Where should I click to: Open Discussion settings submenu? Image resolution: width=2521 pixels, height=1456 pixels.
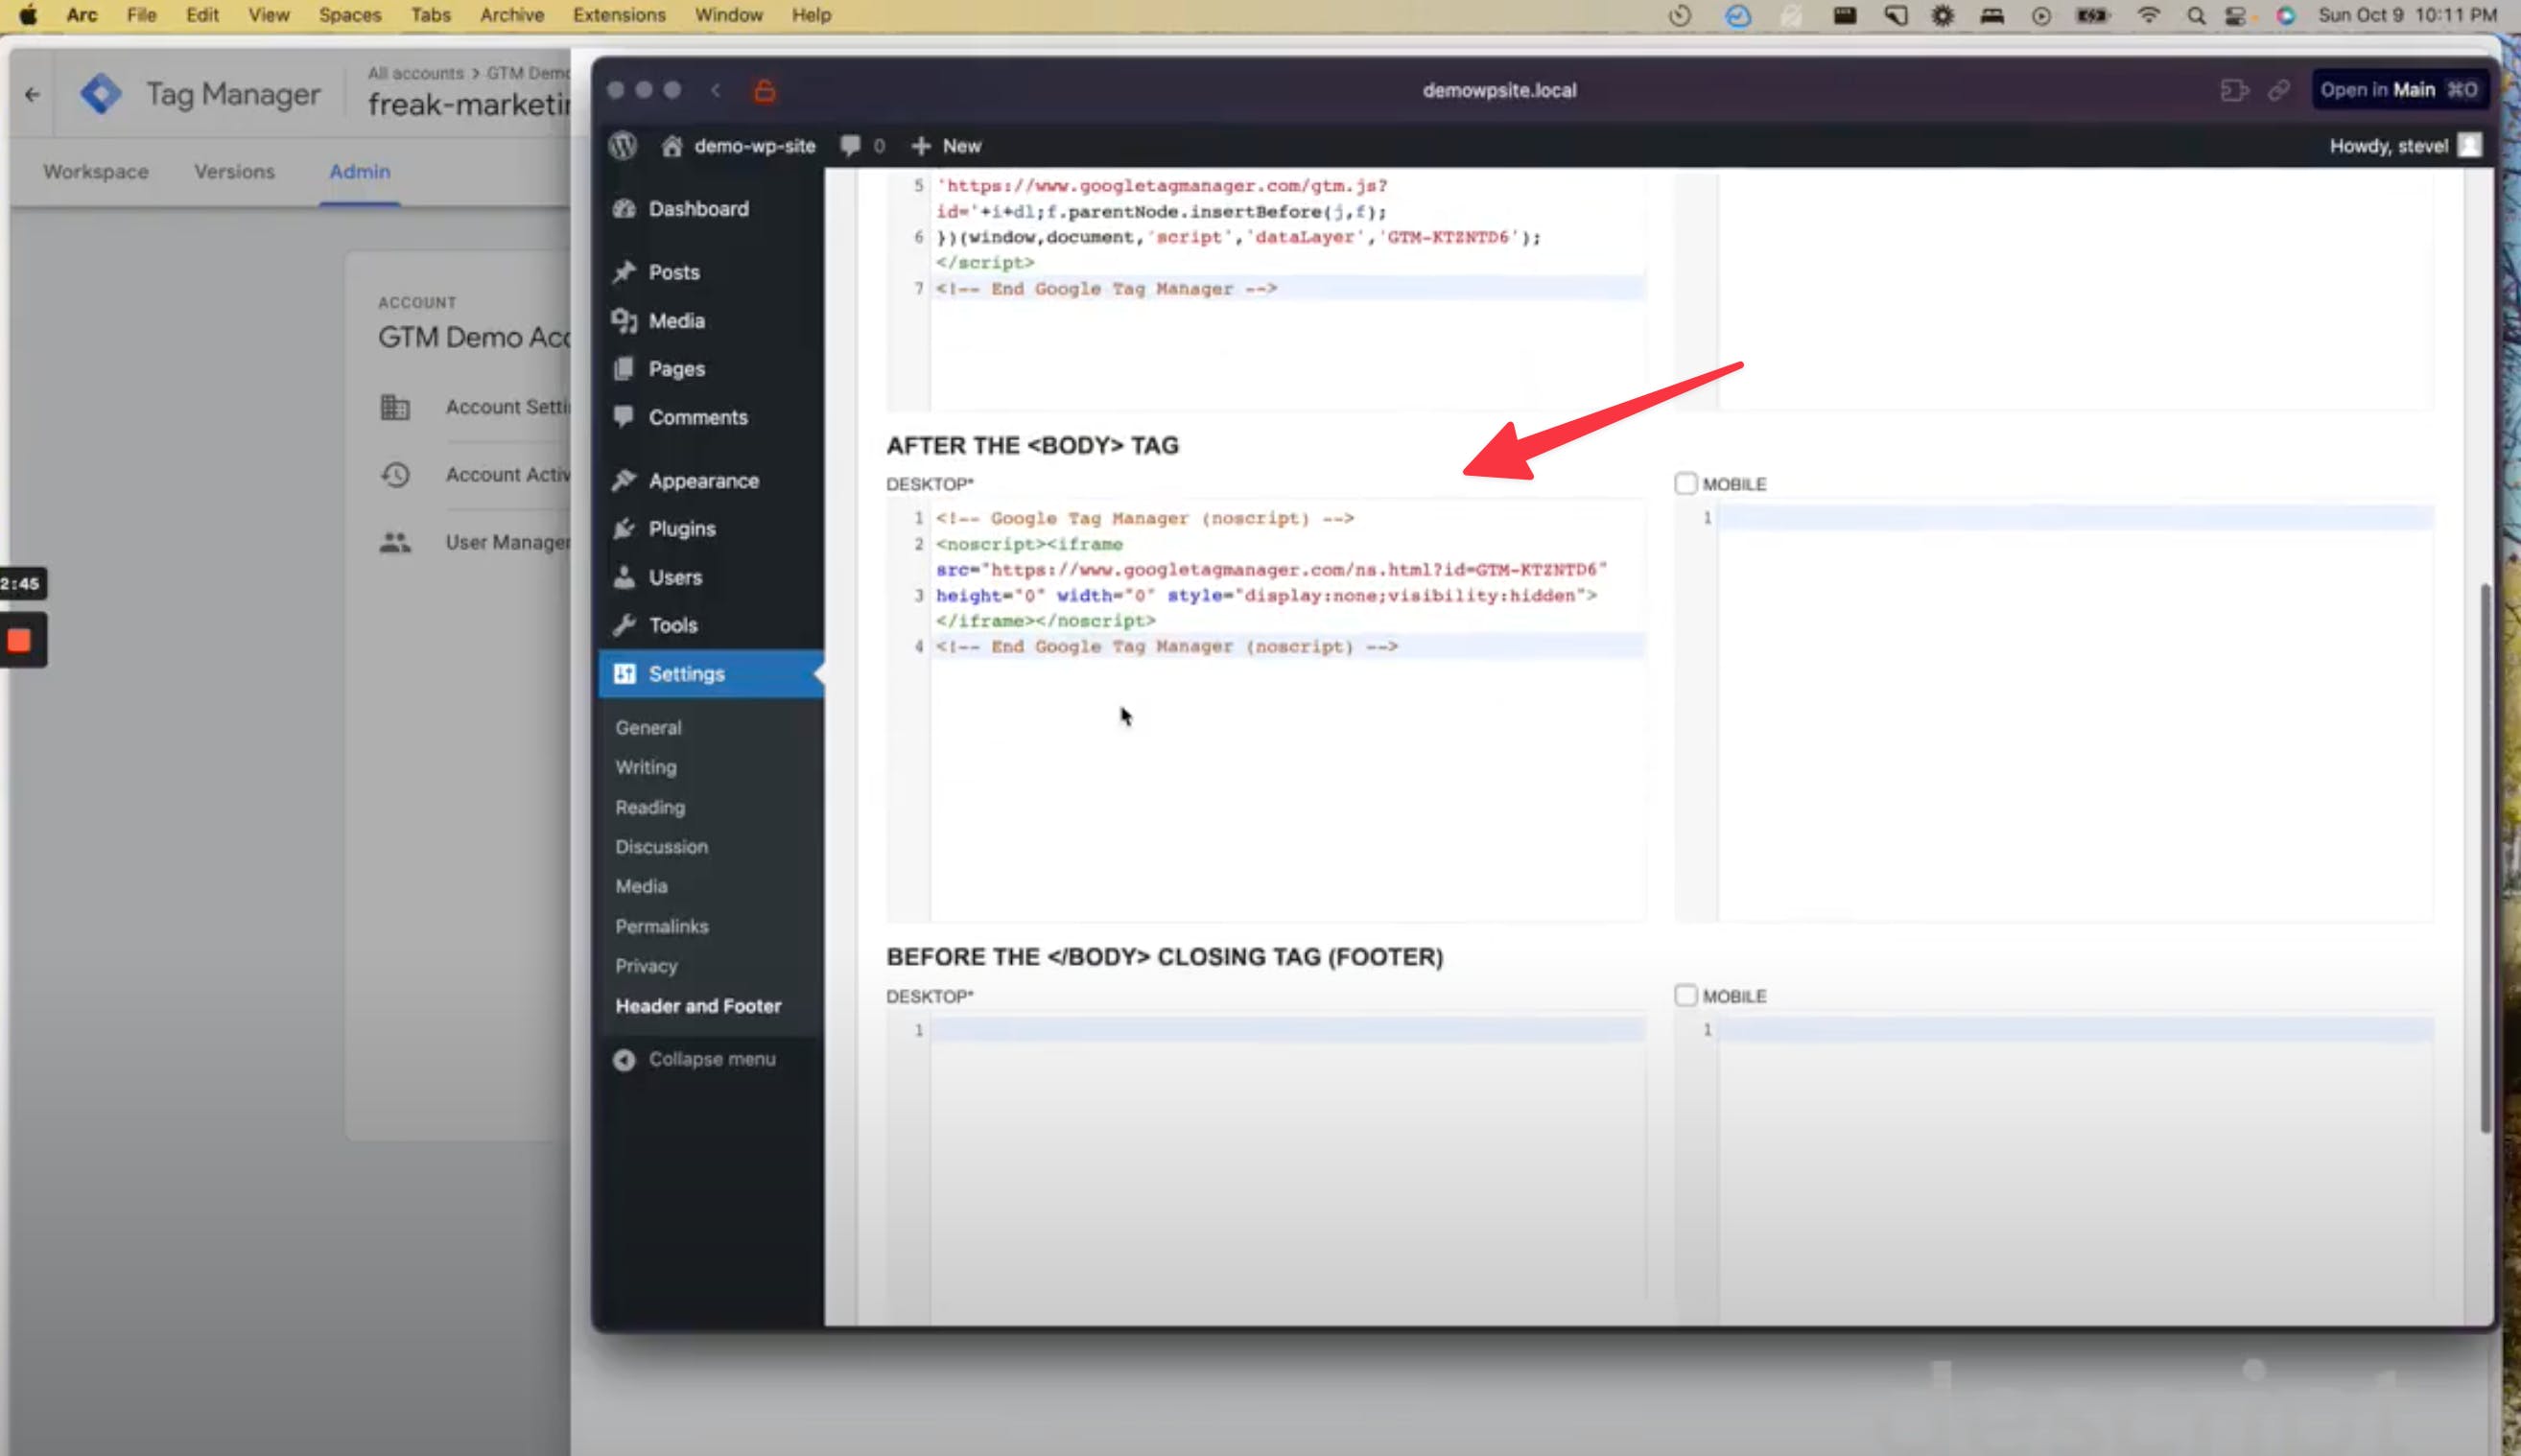click(661, 847)
